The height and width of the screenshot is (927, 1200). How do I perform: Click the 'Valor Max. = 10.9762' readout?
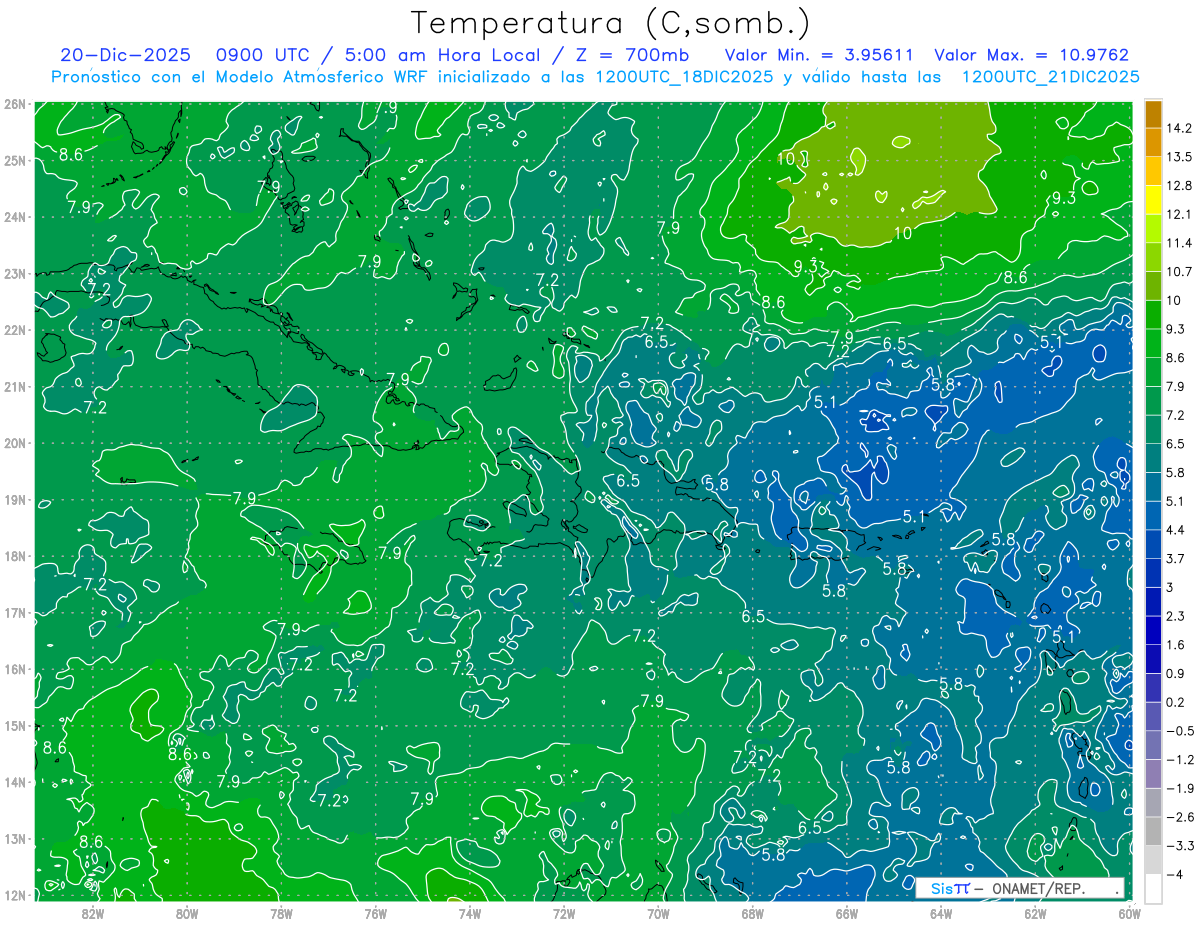tap(1031, 55)
